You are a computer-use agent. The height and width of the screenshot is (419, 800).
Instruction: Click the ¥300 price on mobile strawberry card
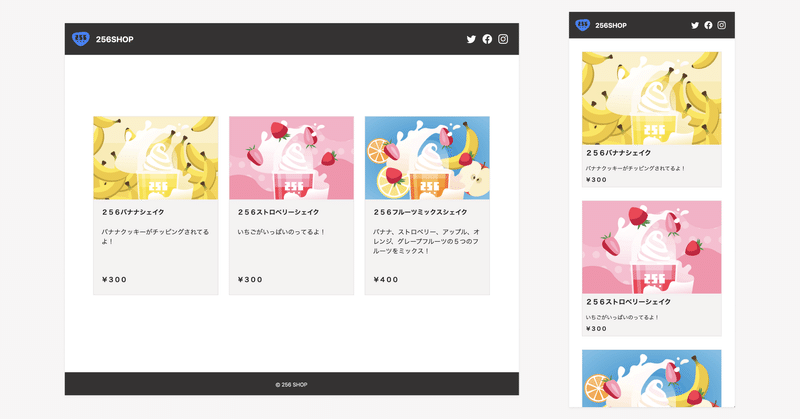click(596, 329)
